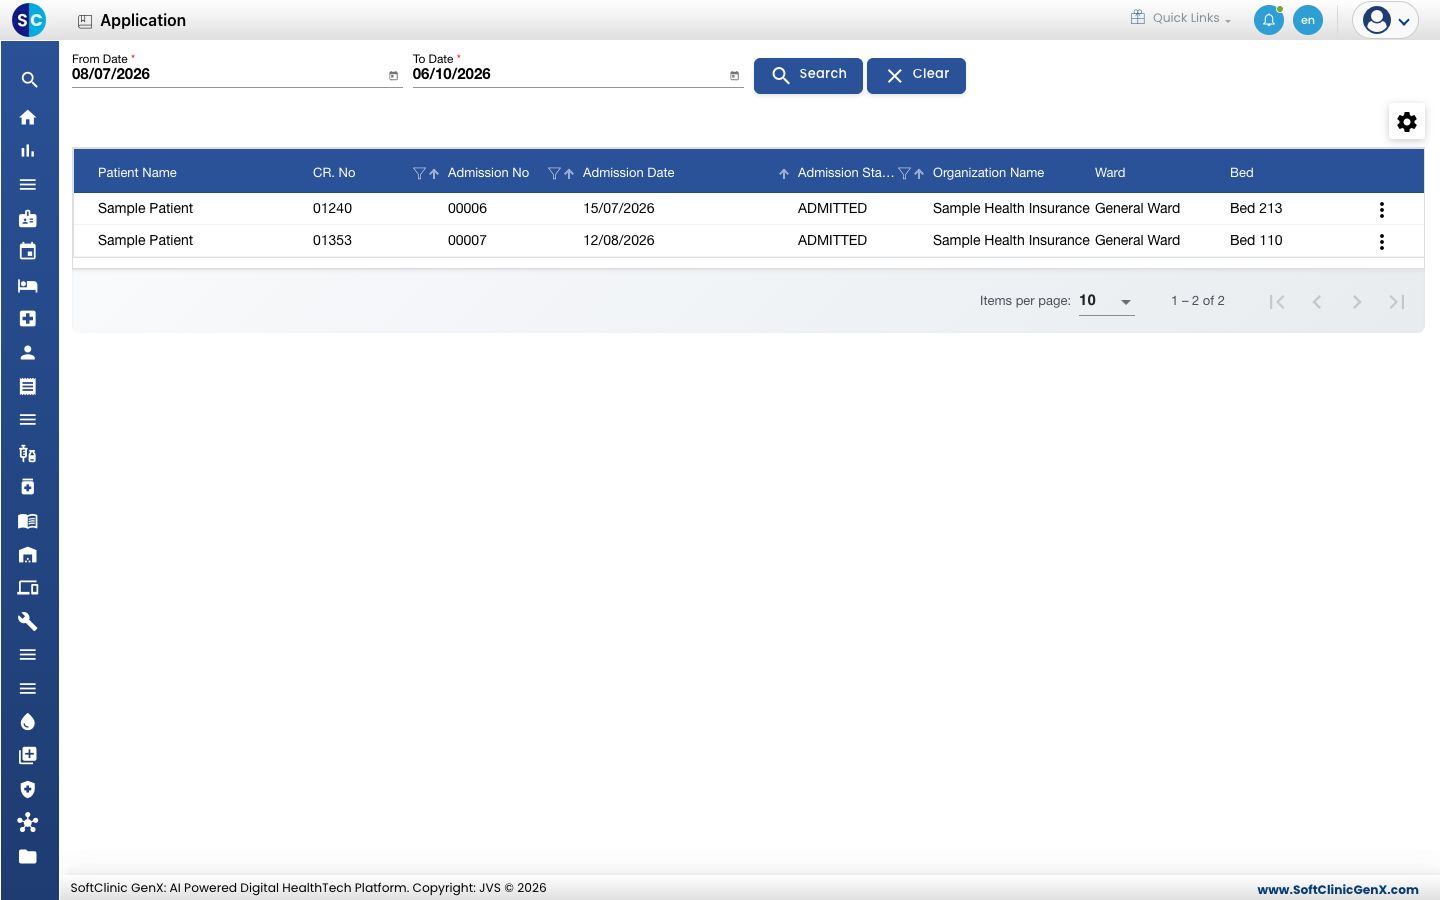Image resolution: width=1440 pixels, height=900 pixels.
Task: Open the bar chart dashboard icon
Action: click(28, 151)
